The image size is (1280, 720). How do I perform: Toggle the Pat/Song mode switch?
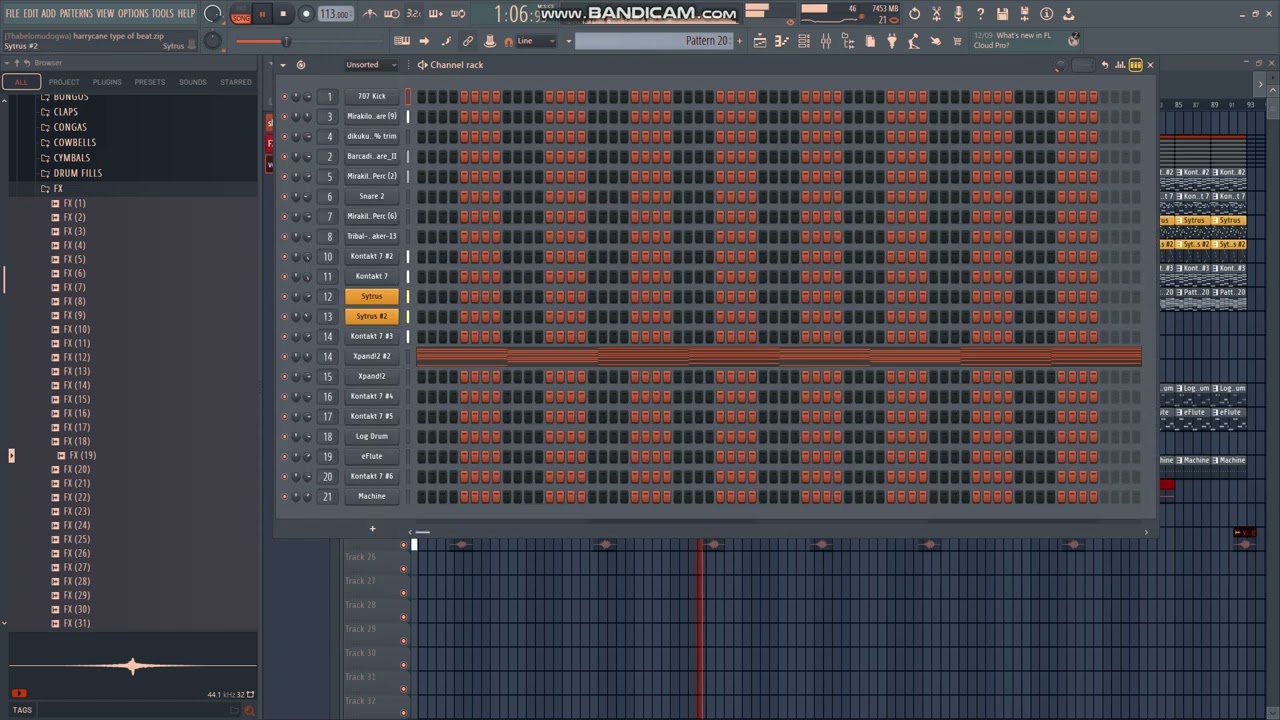click(241, 14)
